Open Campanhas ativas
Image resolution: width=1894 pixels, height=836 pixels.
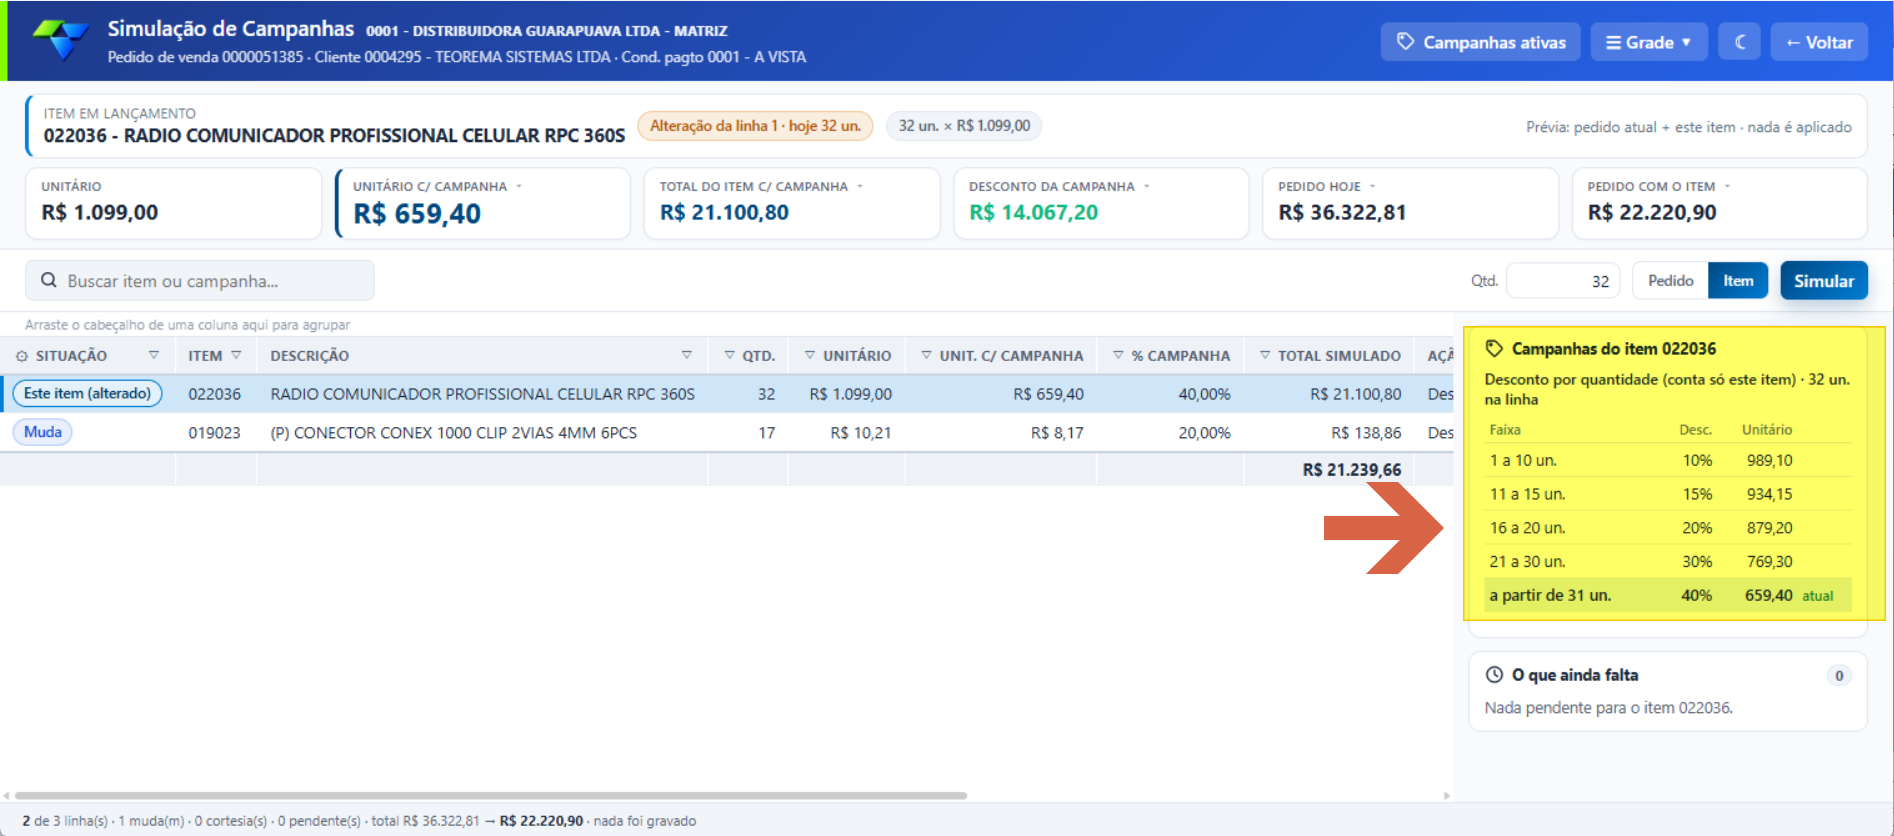tap(1480, 42)
